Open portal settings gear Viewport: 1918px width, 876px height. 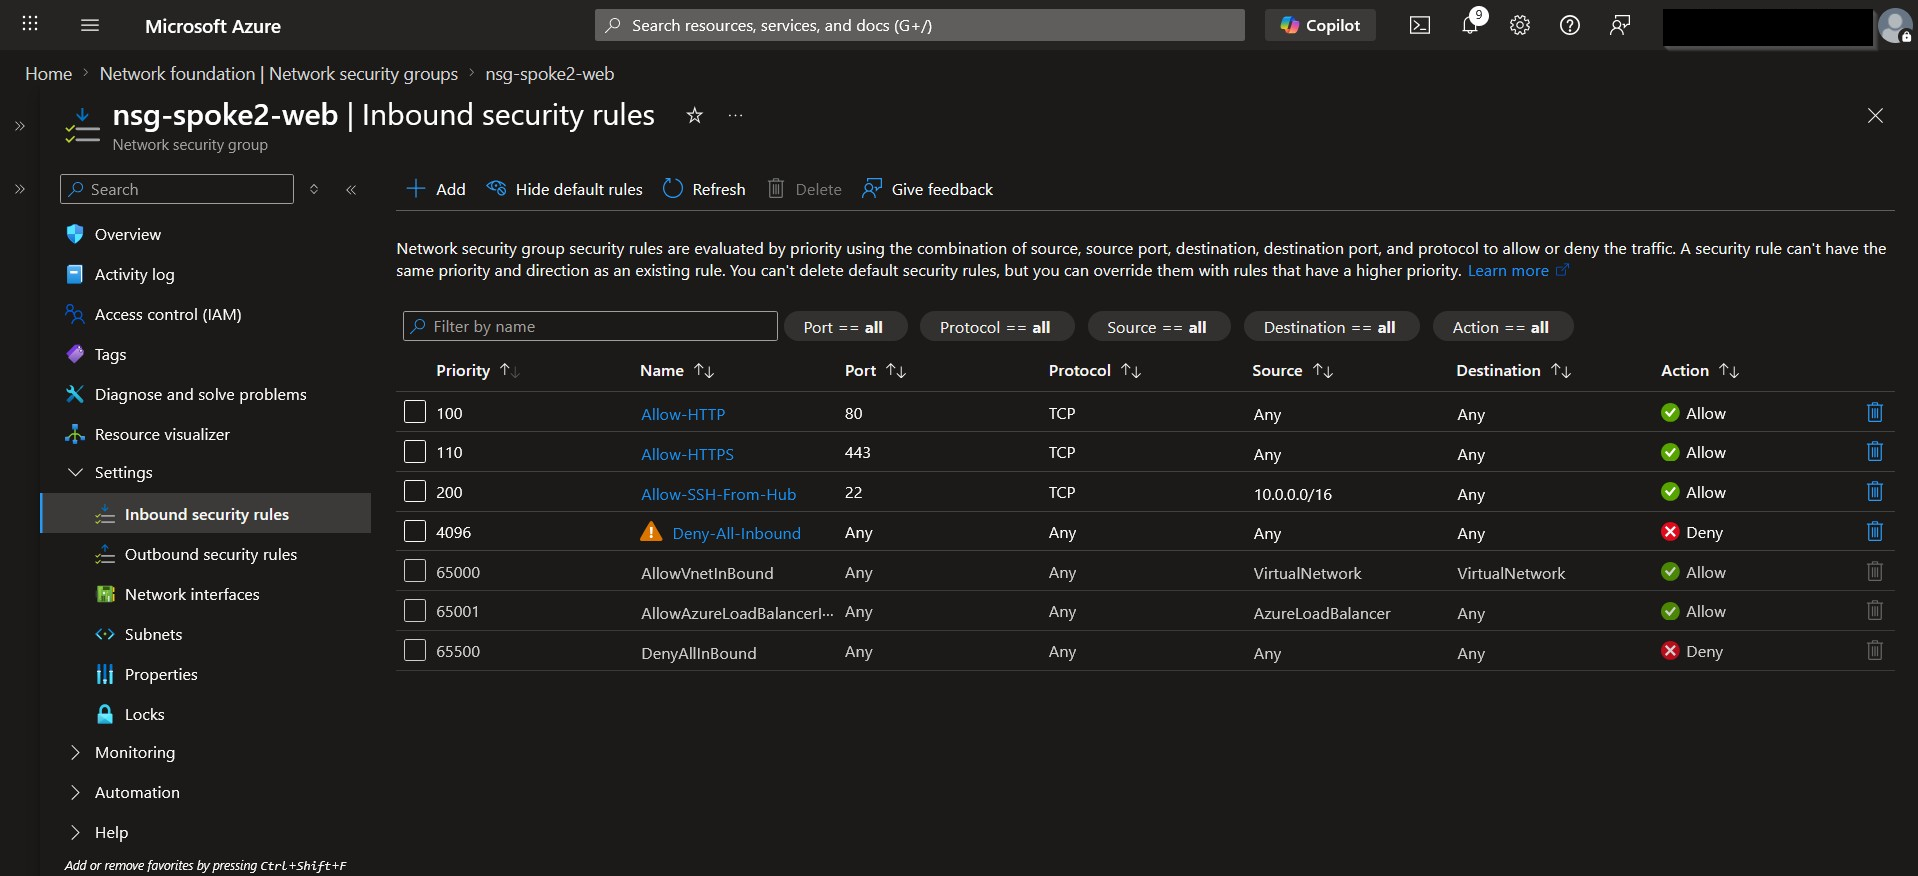point(1520,25)
